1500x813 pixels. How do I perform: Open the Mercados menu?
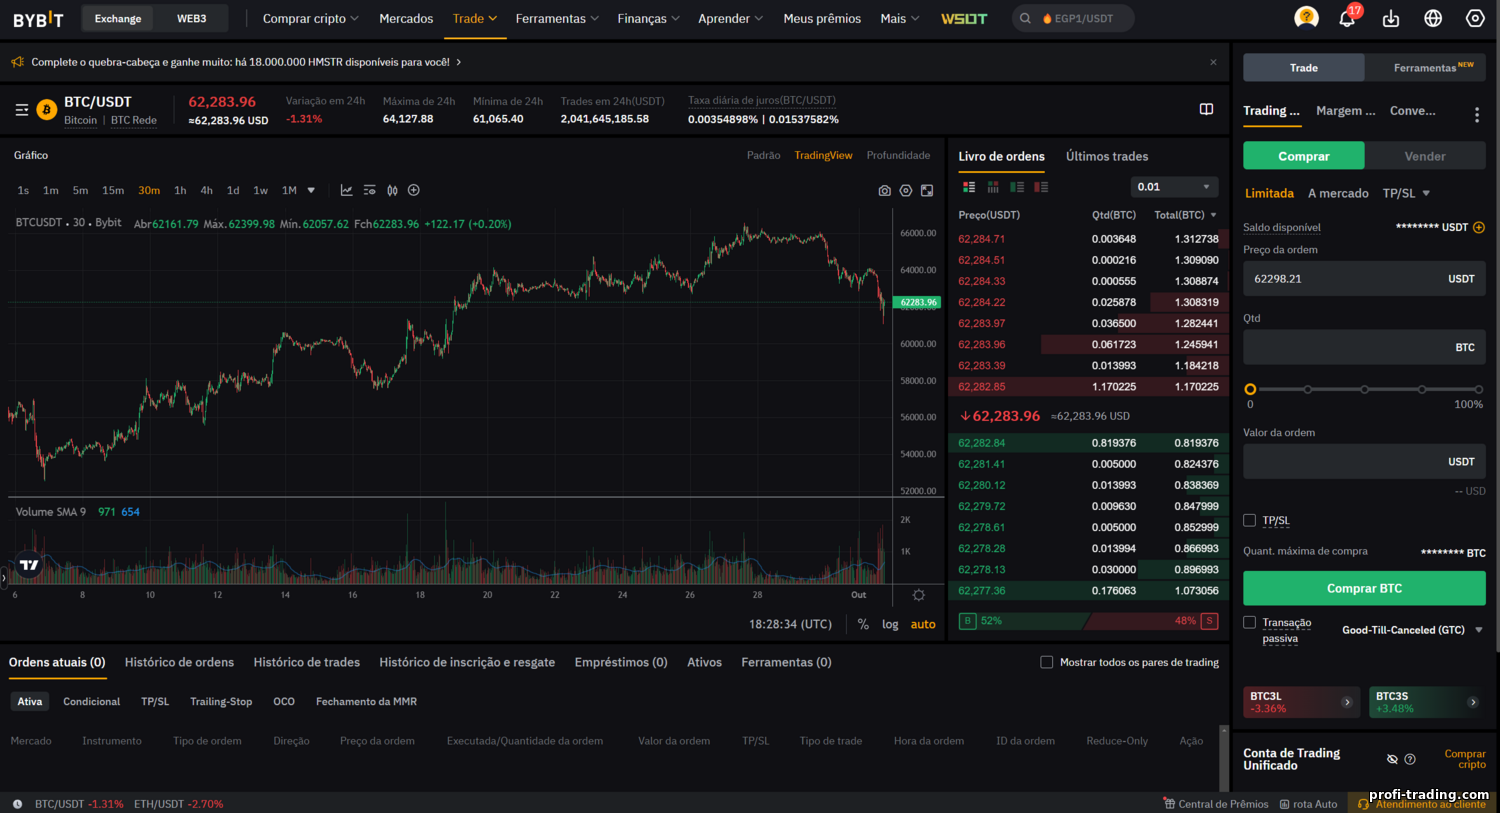point(406,18)
